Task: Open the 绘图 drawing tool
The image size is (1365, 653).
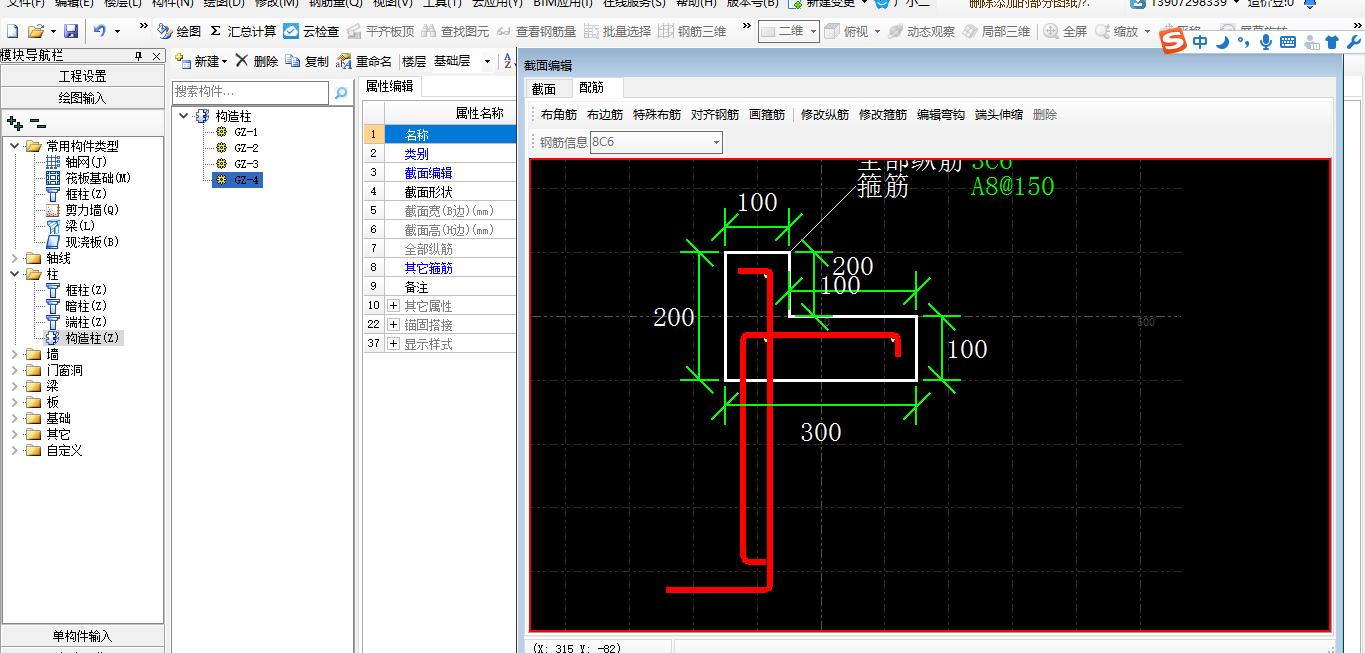Action: pyautogui.click(x=179, y=32)
